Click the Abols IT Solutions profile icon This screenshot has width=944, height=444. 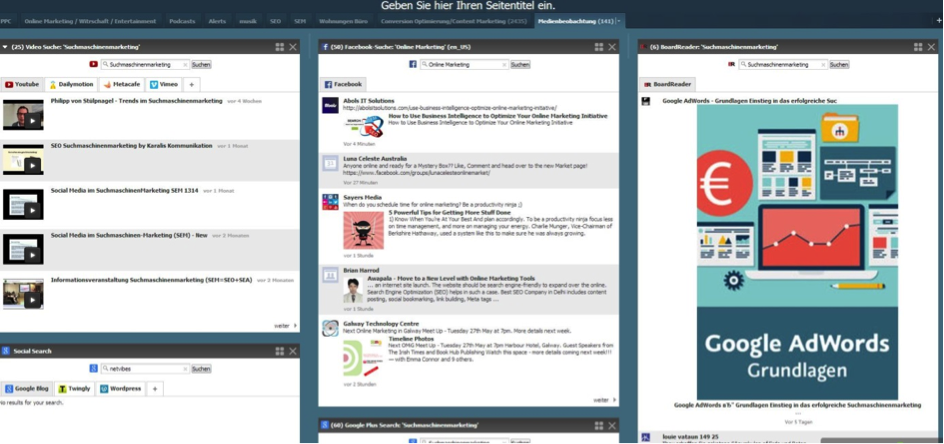(330, 105)
